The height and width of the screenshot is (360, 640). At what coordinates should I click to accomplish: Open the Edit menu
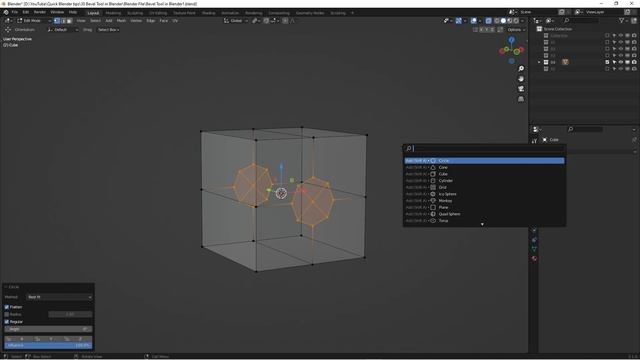26,12
